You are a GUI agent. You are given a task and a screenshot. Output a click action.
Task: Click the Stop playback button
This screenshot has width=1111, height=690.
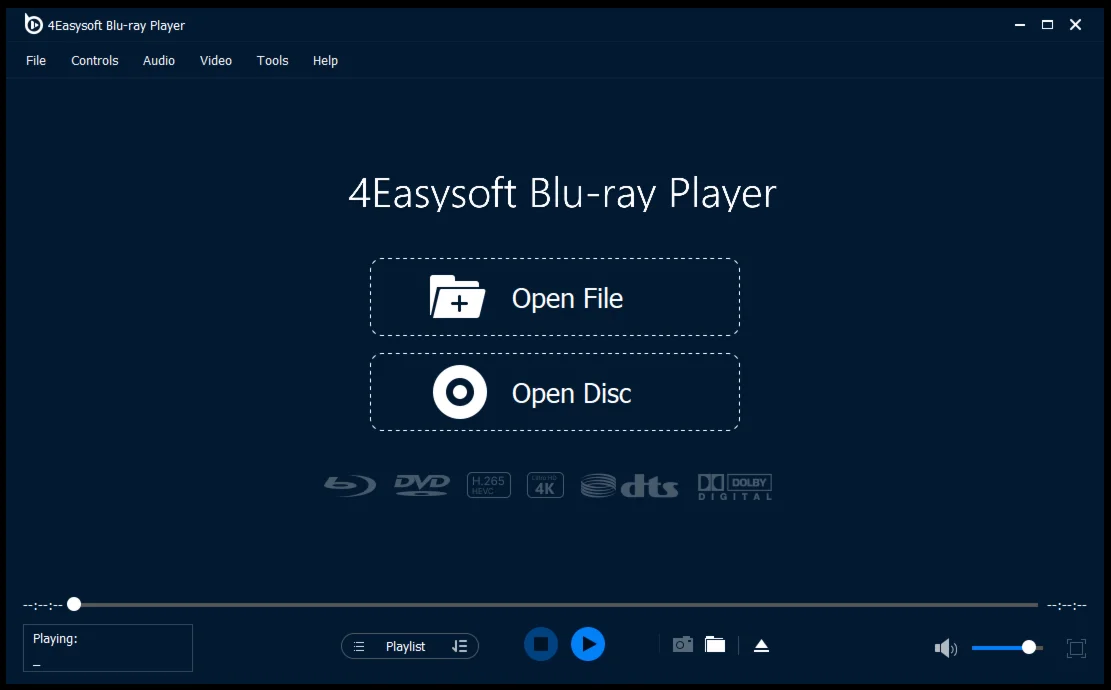click(x=541, y=645)
